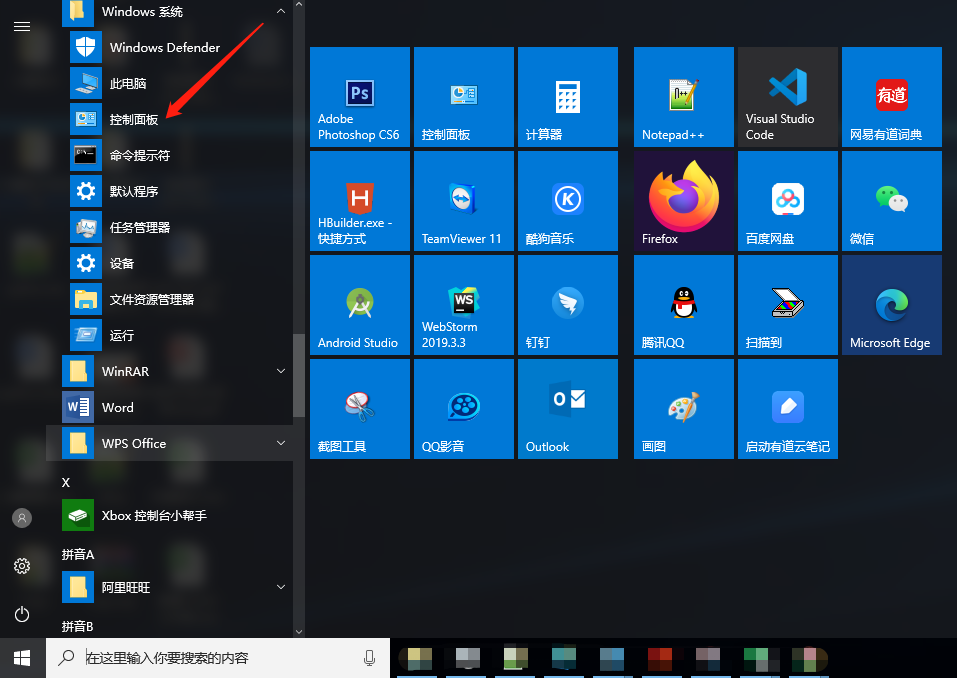Launch WebStorm 2019.3.3 tile
Image resolution: width=957 pixels, height=678 pixels.
pos(464,305)
